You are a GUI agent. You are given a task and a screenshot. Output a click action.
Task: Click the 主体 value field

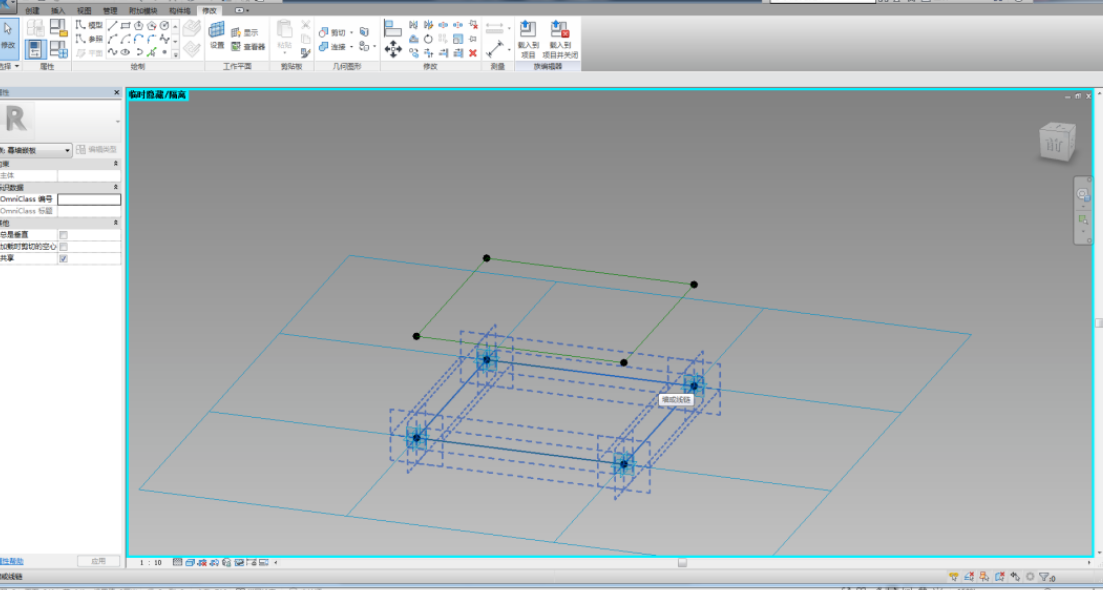click(x=89, y=176)
